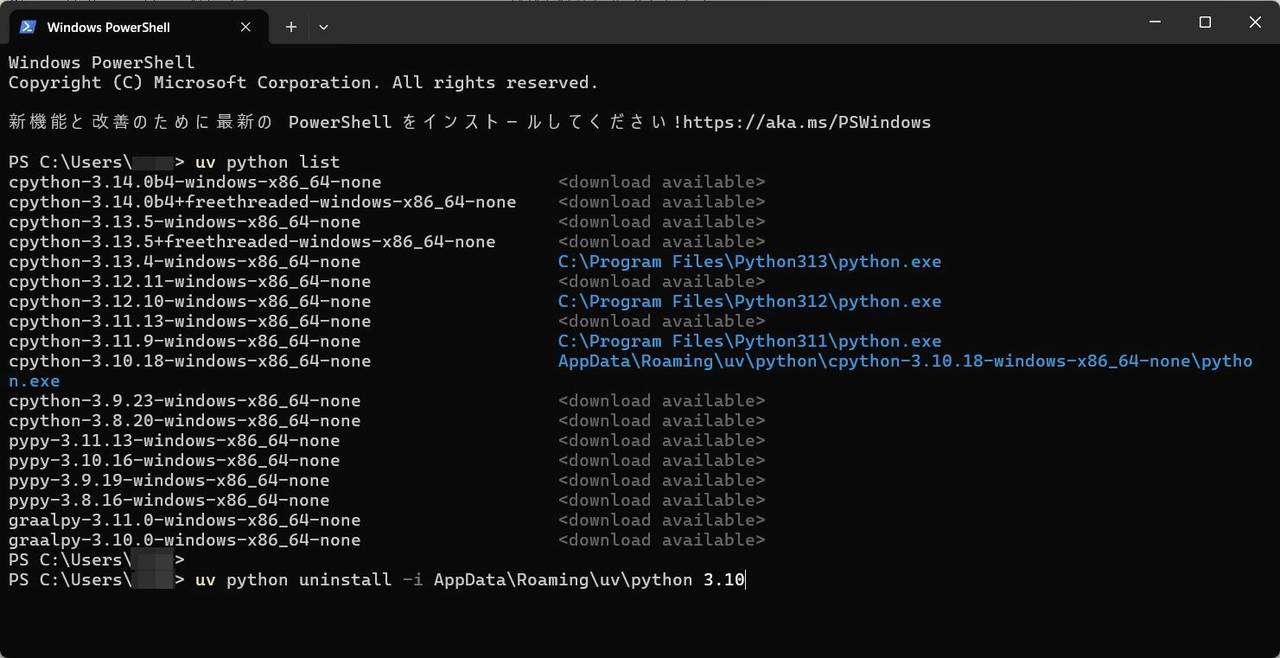Click "<download available>" beside cpython-3.9.23
Screen dimensions: 1280x658
(x=662, y=401)
